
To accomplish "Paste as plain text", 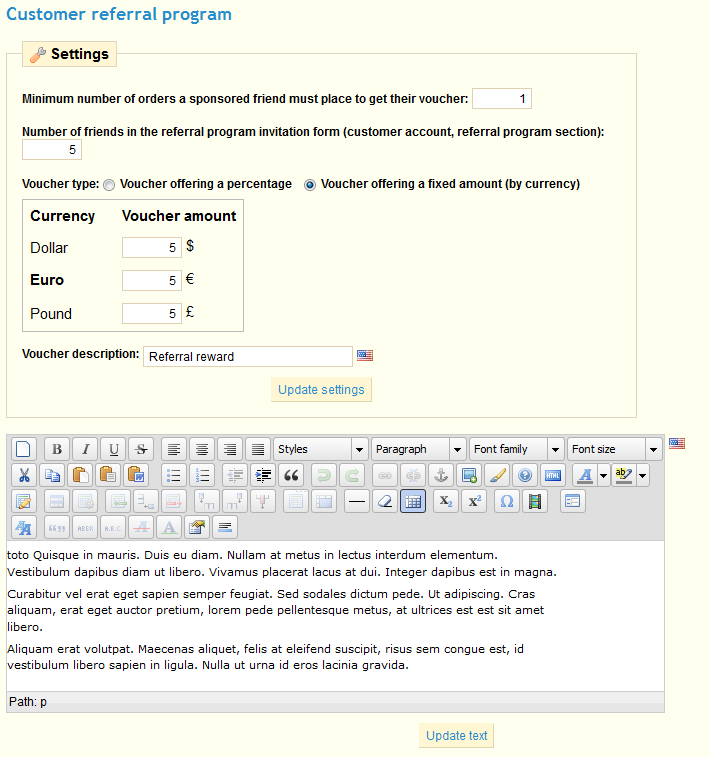I will 108,476.
